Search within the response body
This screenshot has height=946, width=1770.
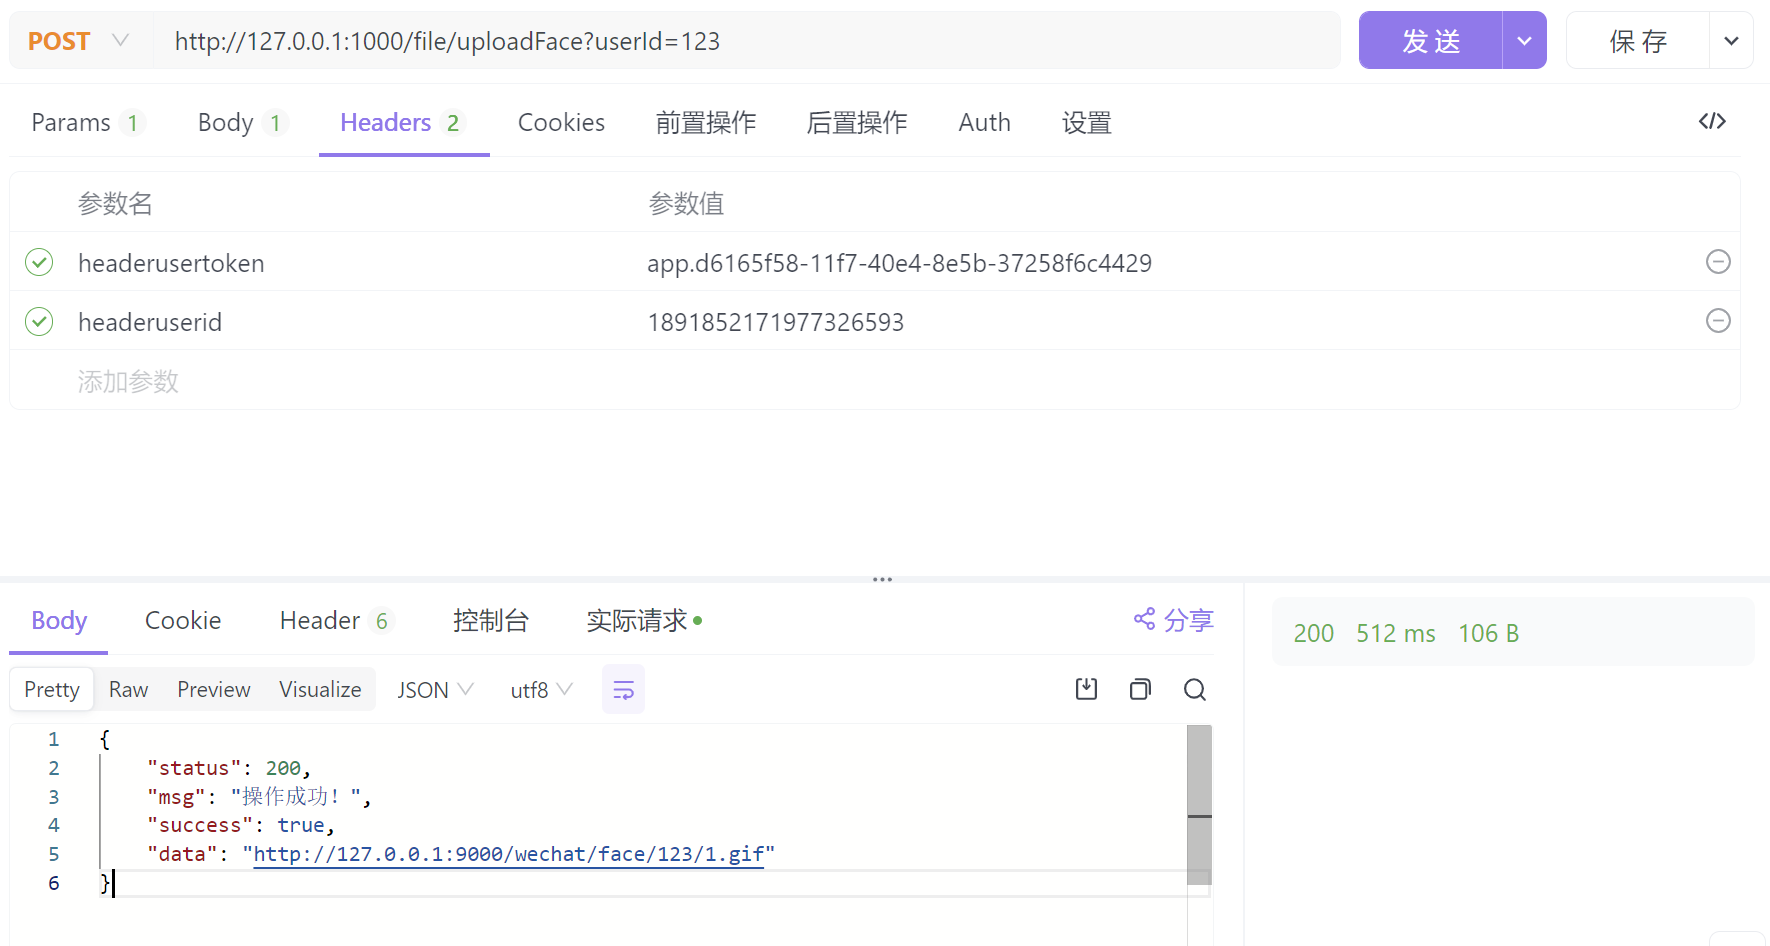point(1195,689)
